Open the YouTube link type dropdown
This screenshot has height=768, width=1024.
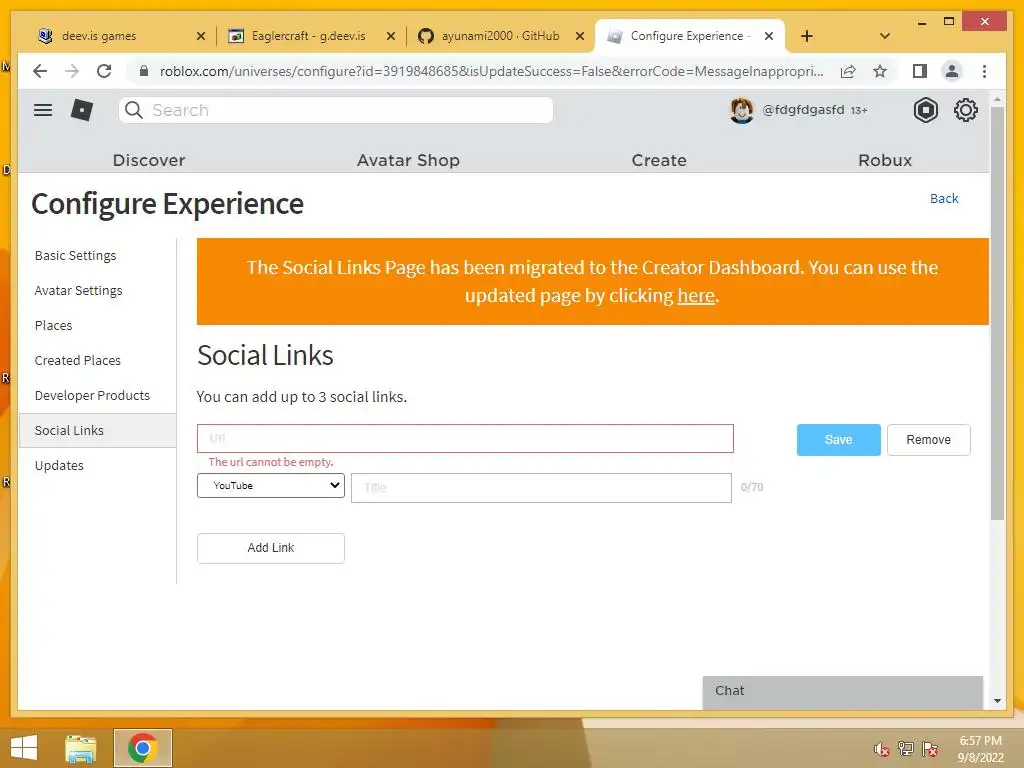pos(270,486)
